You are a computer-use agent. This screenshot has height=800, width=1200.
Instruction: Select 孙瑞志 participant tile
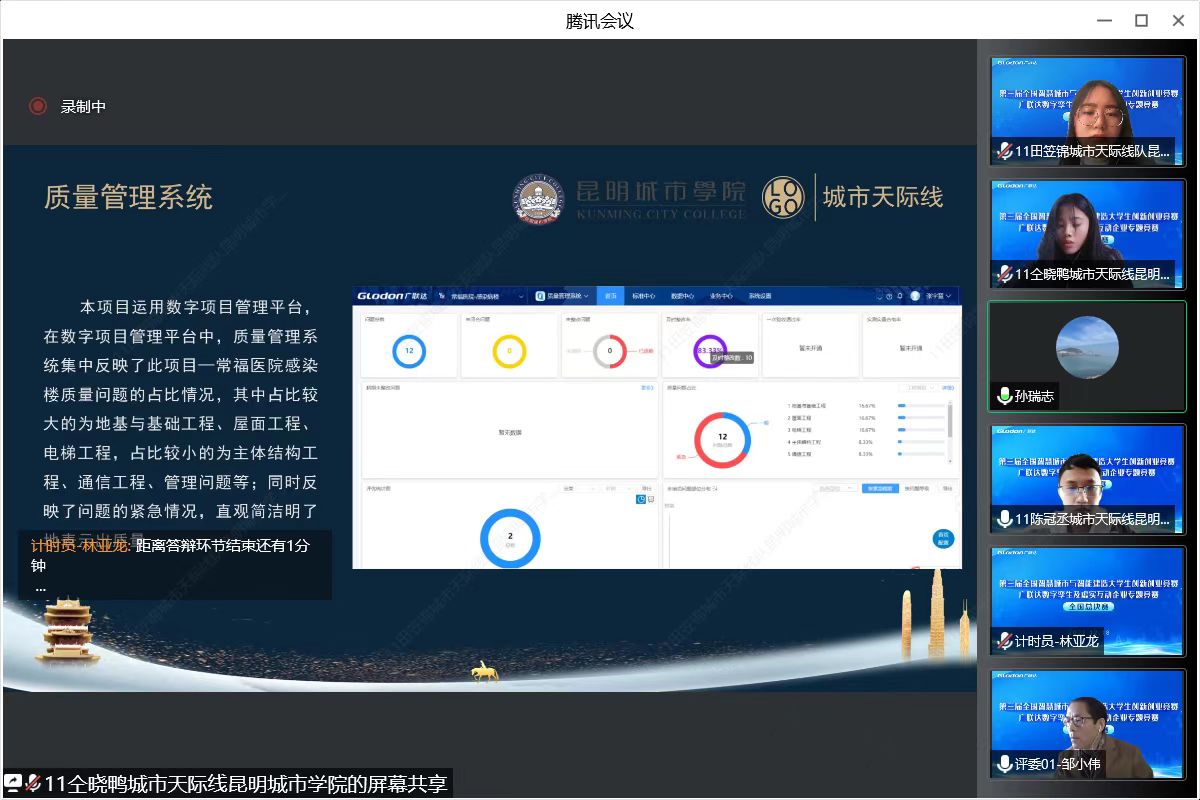(1087, 355)
